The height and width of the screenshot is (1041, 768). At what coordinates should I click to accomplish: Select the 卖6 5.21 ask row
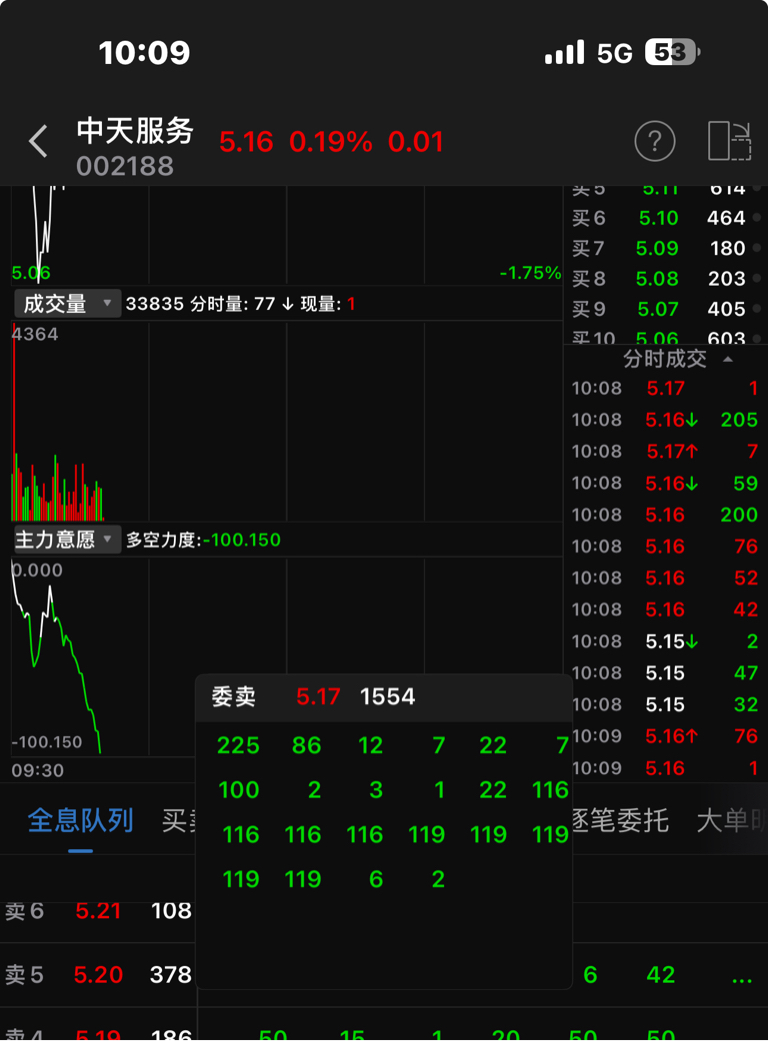tap(98, 910)
